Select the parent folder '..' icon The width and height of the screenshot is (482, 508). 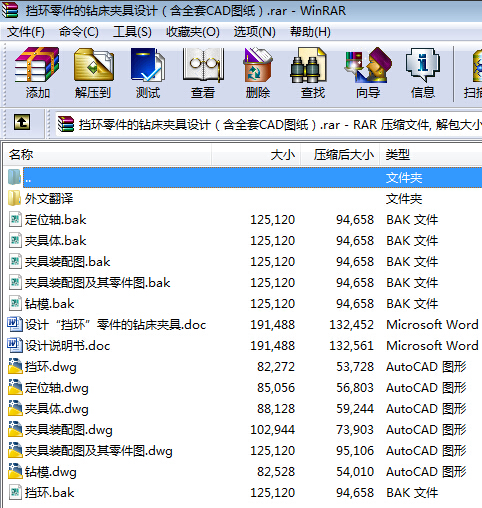pyautogui.click(x=14, y=177)
